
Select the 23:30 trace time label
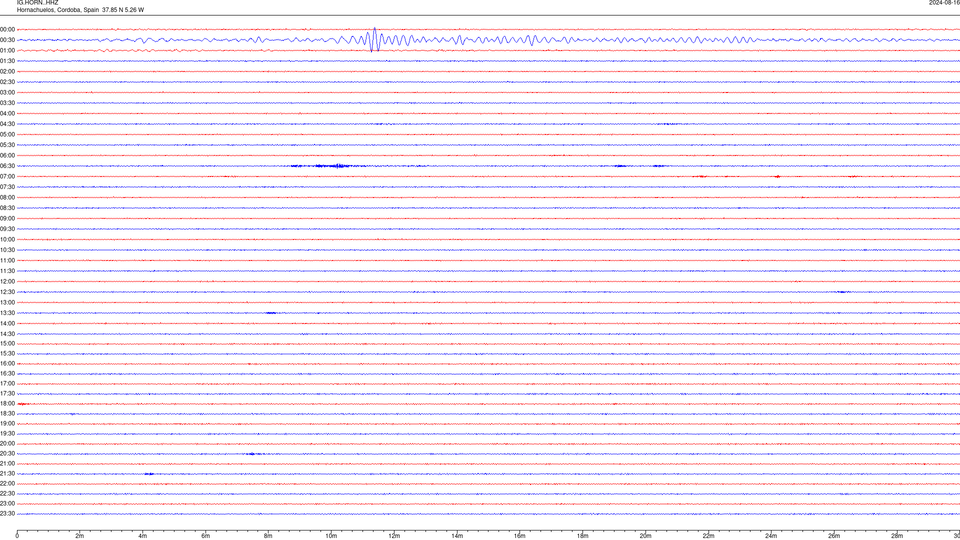point(7,514)
